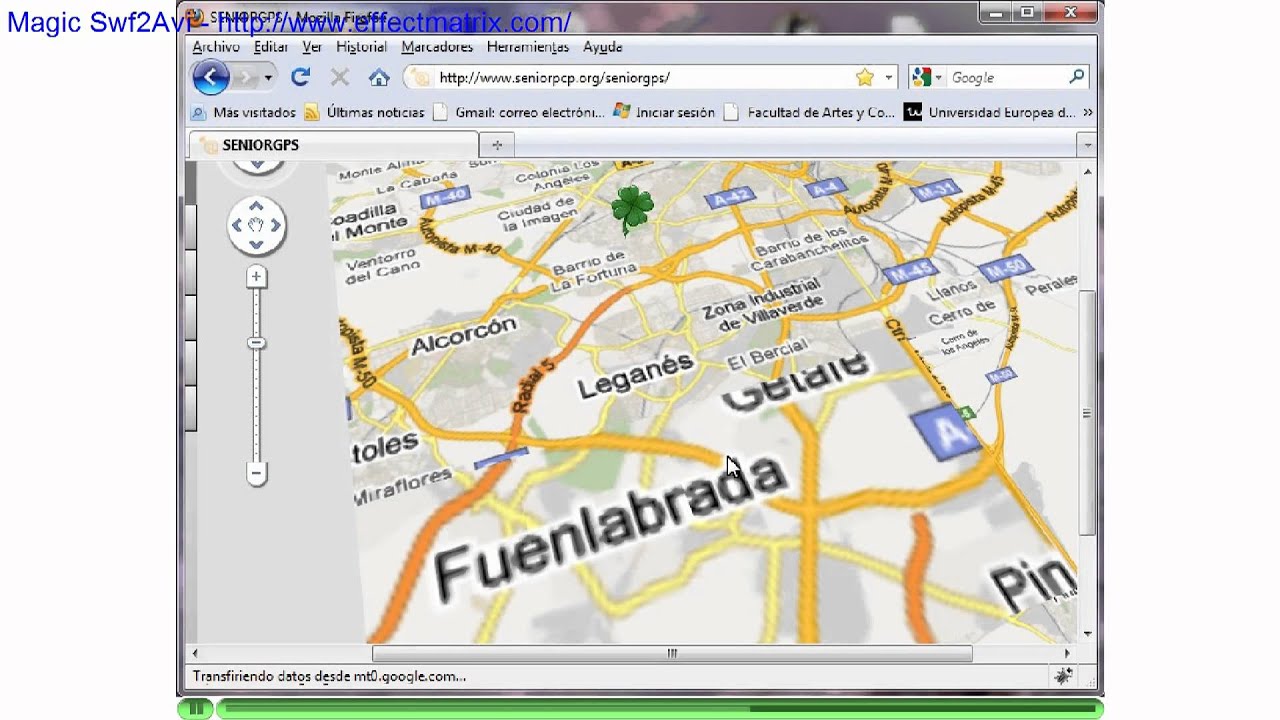The width and height of the screenshot is (1280, 720).
Task: Click the vertical scrollbar up arrow
Action: (x=1088, y=171)
